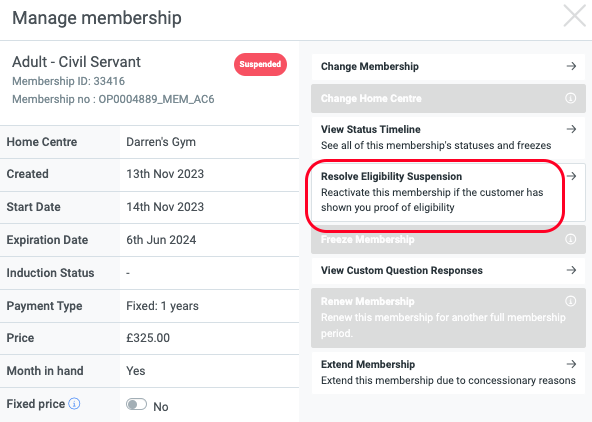Click the Fixed price info icon
This screenshot has height=422, width=592.
pos(74,404)
